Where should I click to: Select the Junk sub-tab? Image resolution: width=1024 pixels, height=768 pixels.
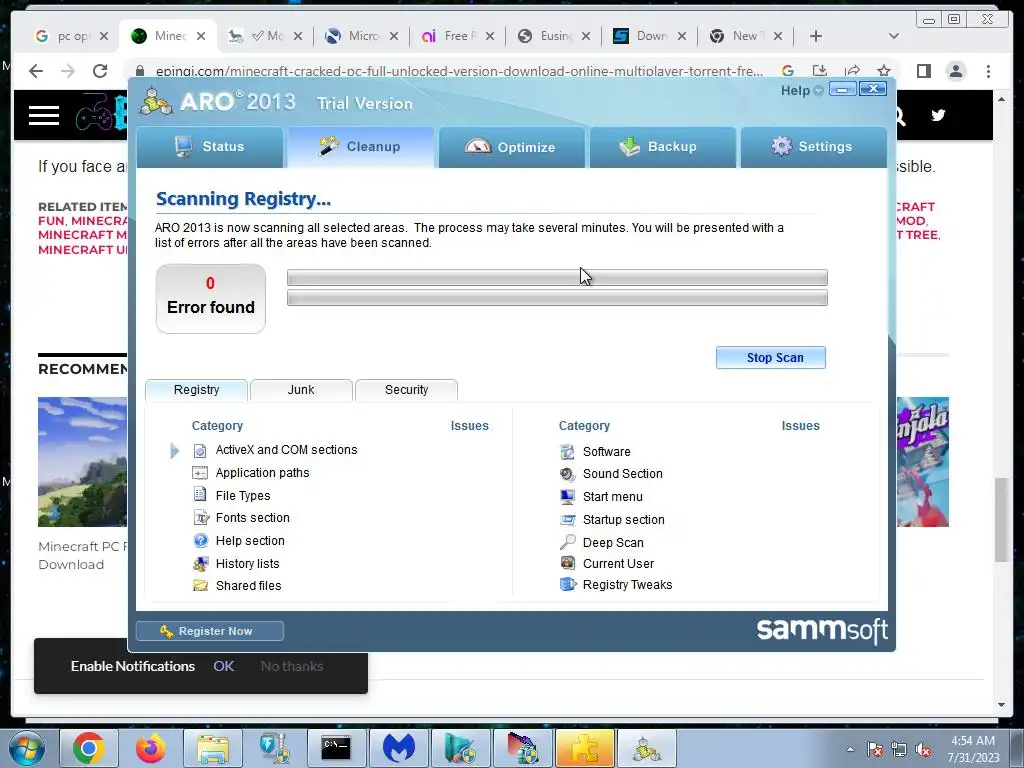pos(301,390)
